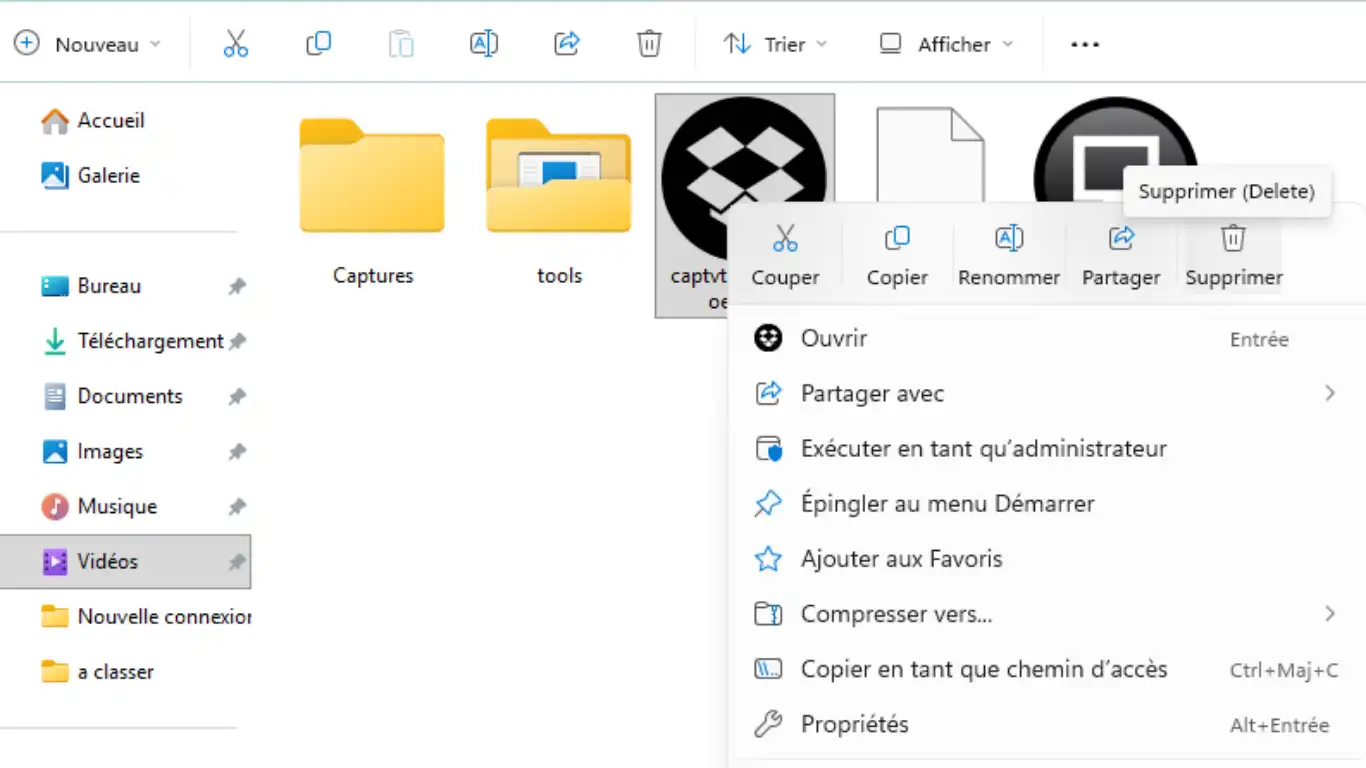
Task: Select Épingler au menu Démarrer
Action: pos(947,504)
